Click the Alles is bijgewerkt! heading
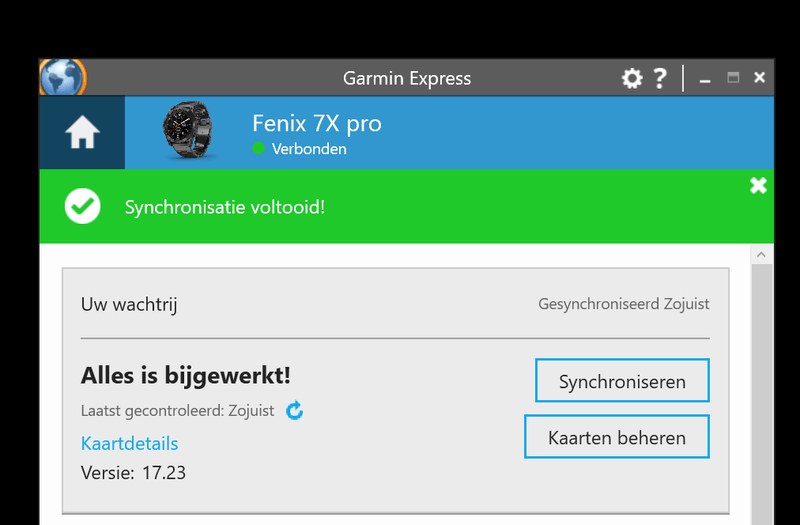 pyautogui.click(x=185, y=376)
